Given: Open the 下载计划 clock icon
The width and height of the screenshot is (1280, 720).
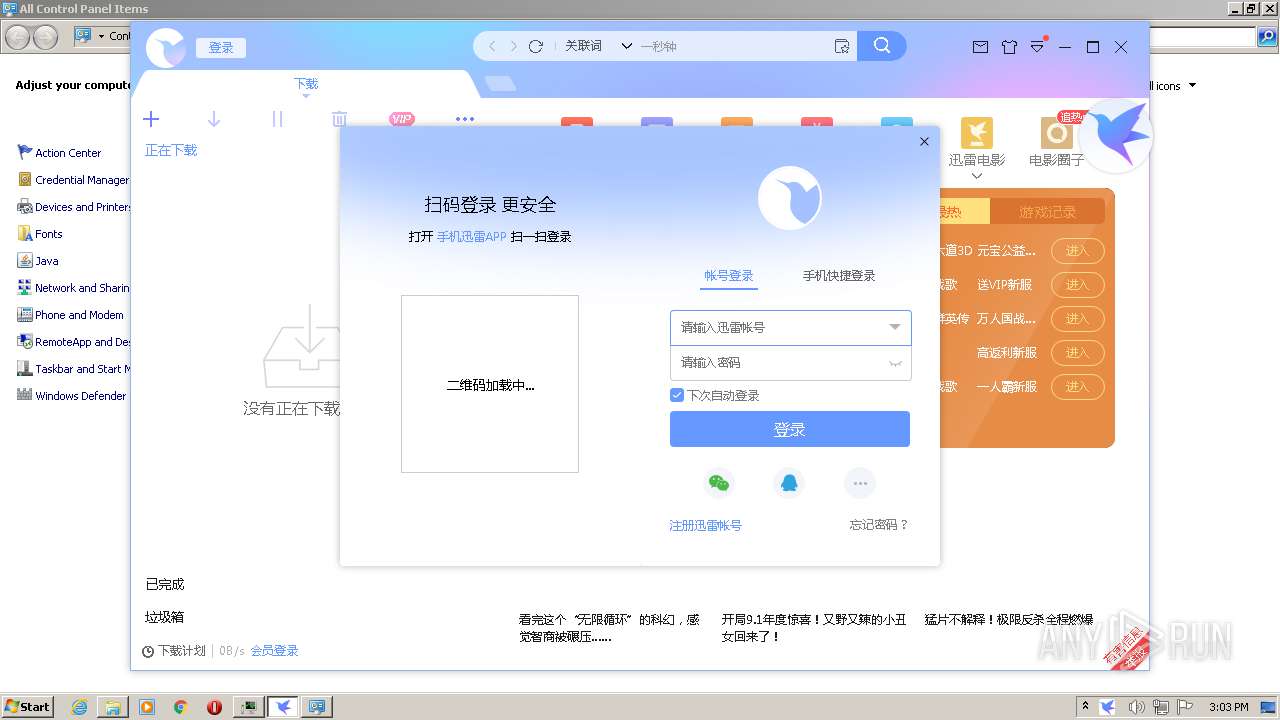Looking at the screenshot, I should pyautogui.click(x=148, y=651).
